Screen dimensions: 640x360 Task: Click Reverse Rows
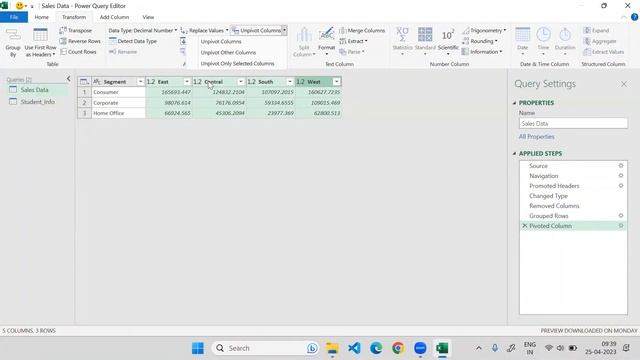point(80,41)
